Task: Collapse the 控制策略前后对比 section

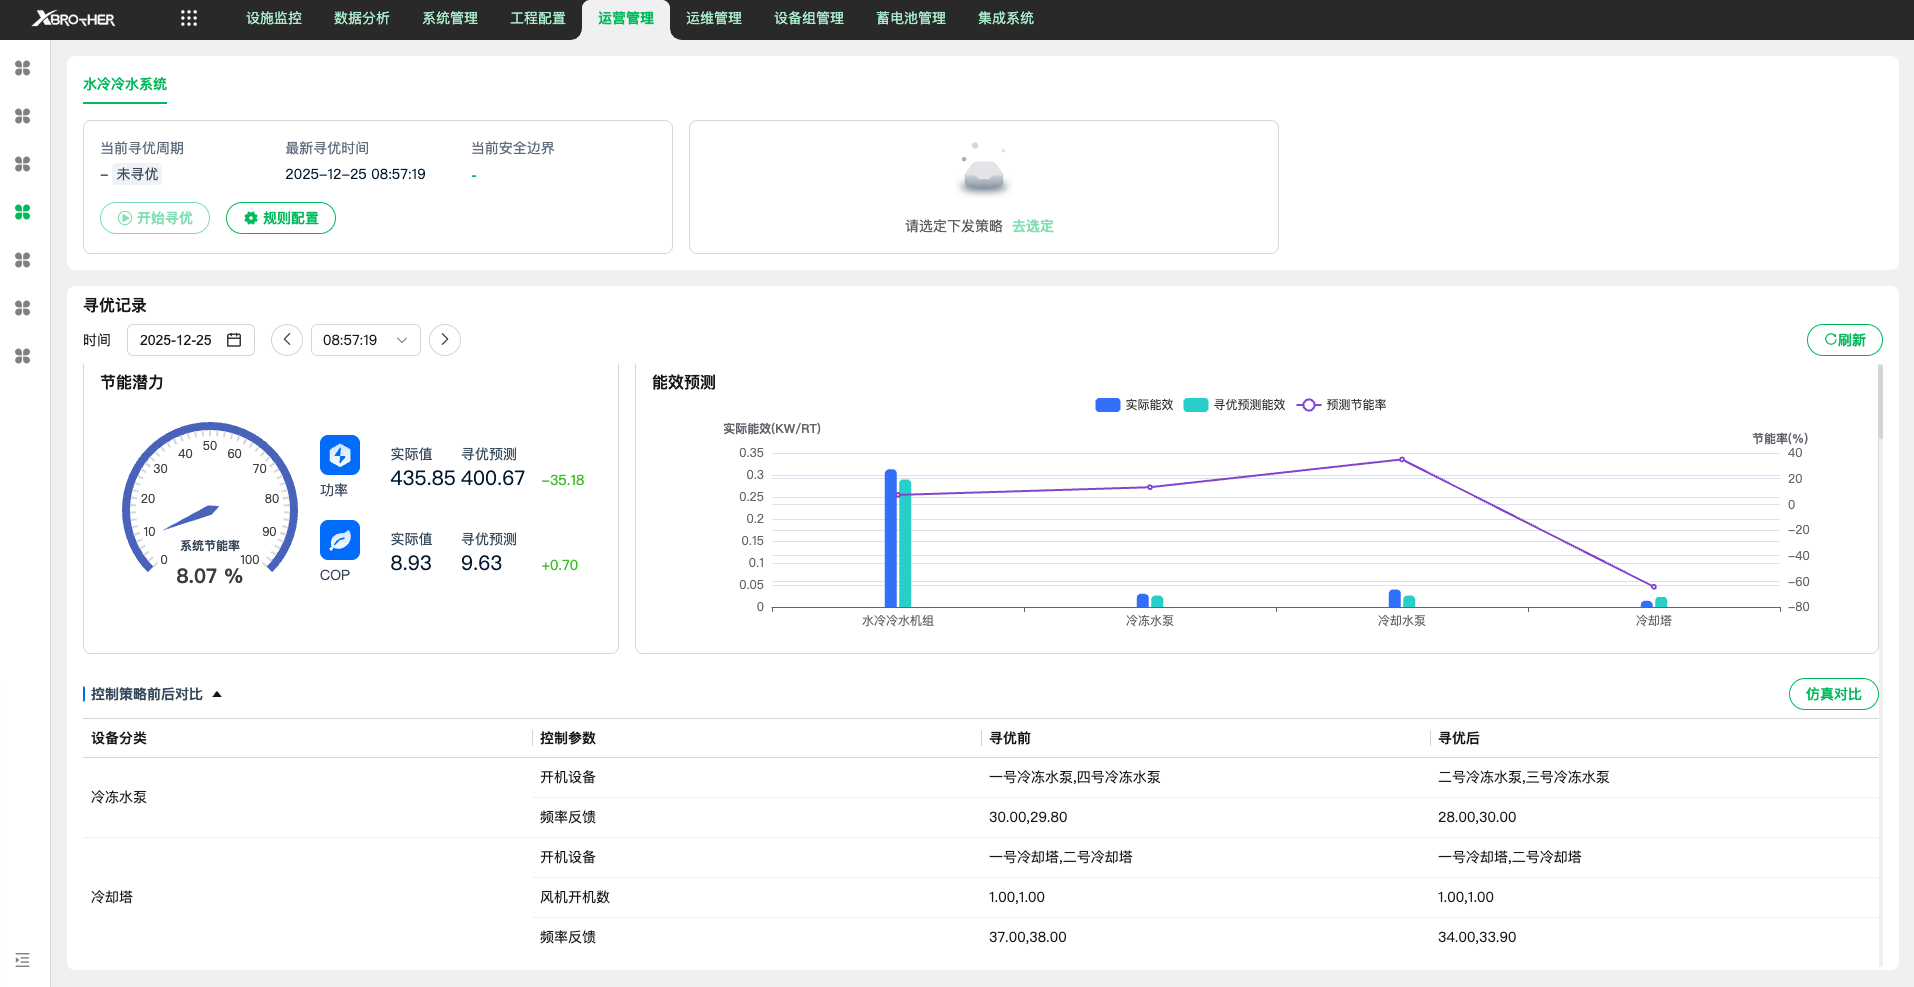Action: click(x=217, y=694)
